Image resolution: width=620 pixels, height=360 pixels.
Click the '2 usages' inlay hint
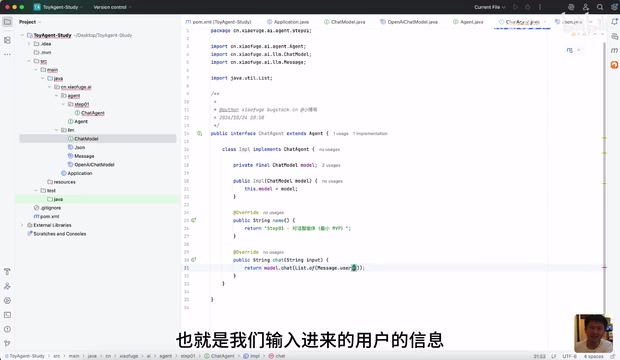[331, 165]
